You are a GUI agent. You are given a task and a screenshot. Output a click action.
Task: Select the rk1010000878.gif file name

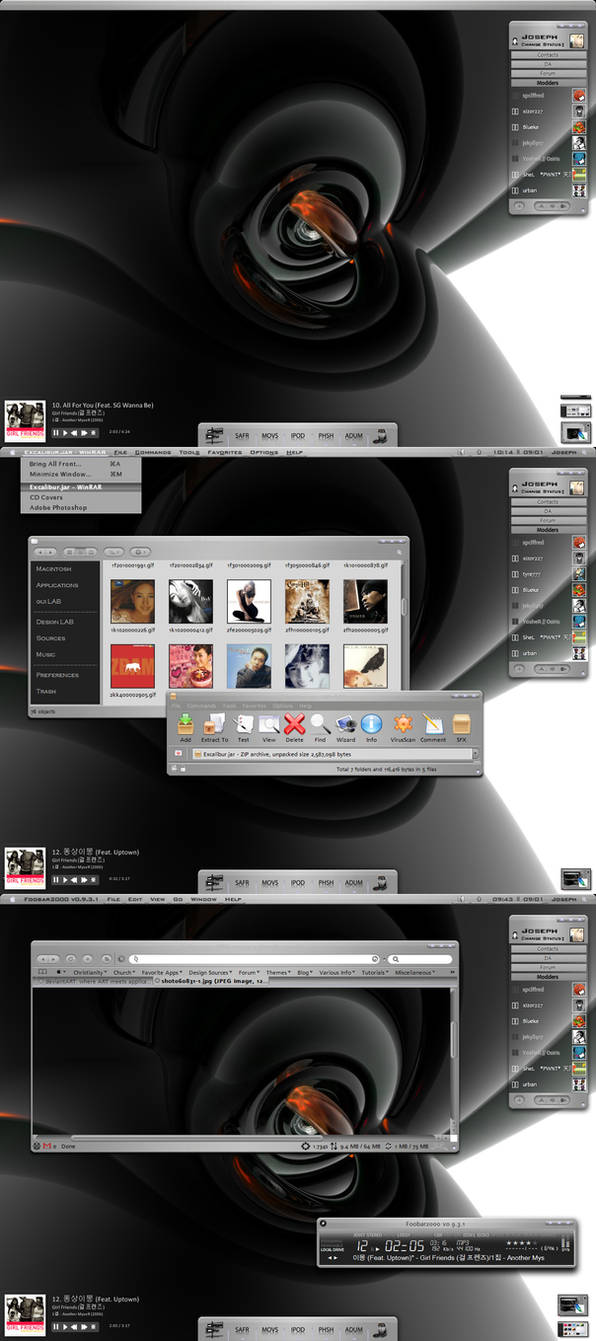click(365, 565)
